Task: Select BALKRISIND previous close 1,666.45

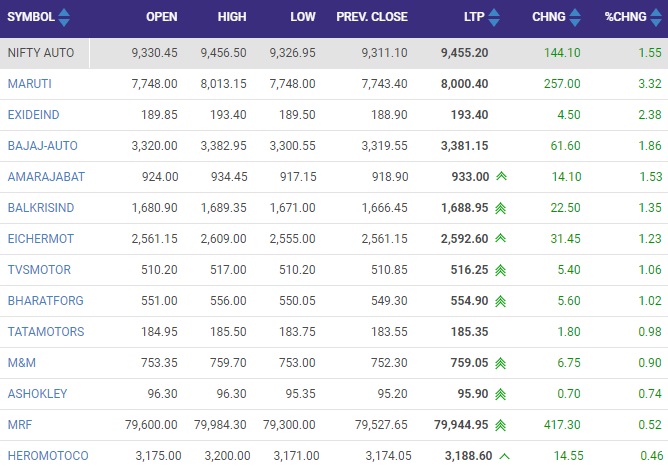Action: point(385,208)
